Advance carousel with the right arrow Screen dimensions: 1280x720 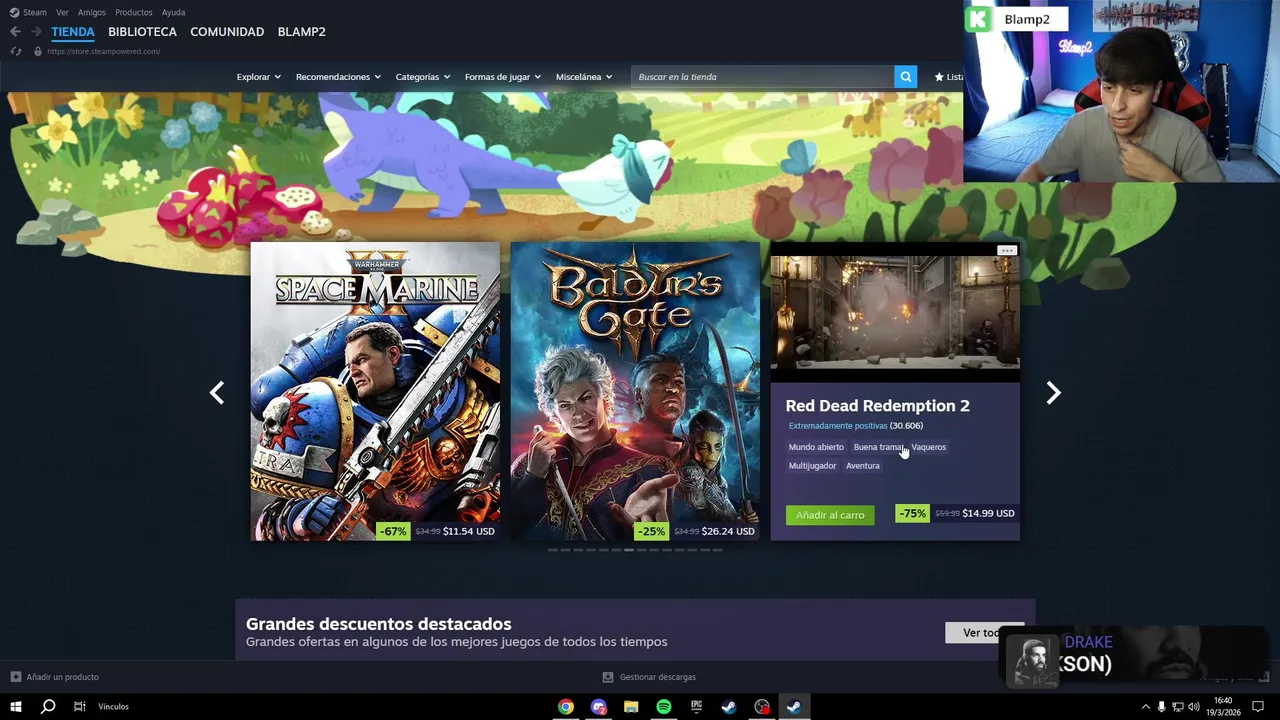click(x=1053, y=393)
